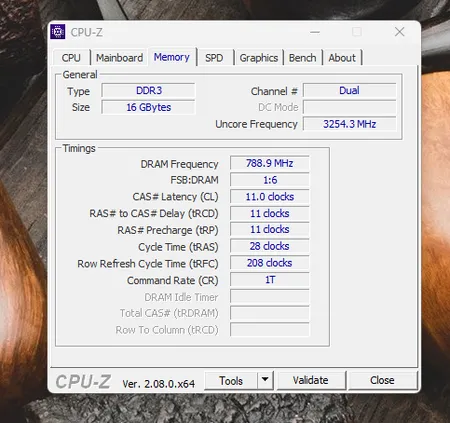Click the CAS# Latency (CL) label

[175, 197]
